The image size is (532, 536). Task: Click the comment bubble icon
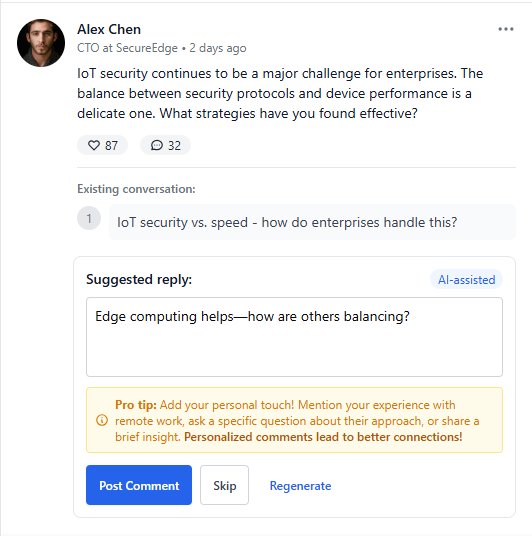click(157, 145)
